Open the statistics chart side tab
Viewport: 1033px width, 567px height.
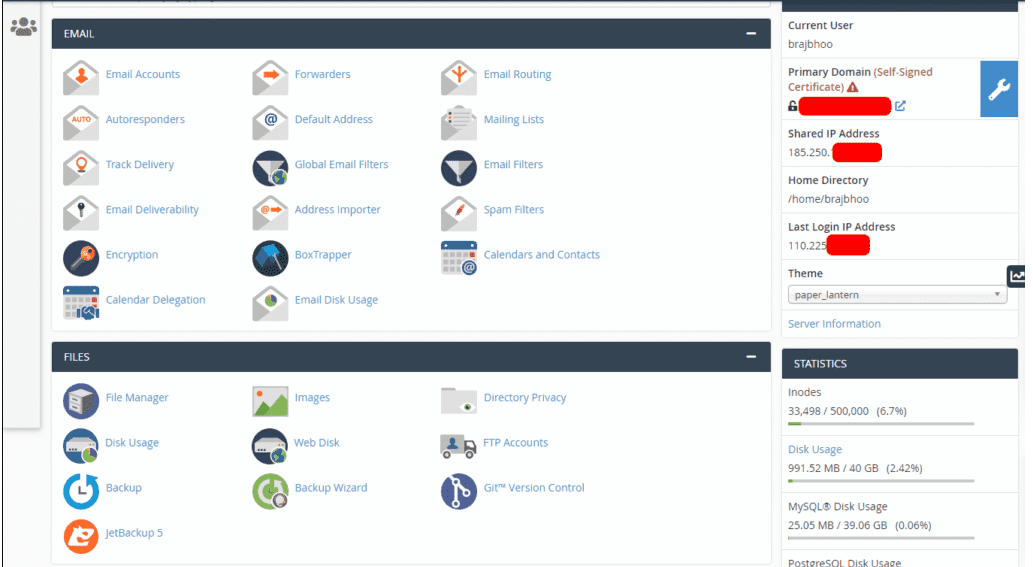[1017, 277]
